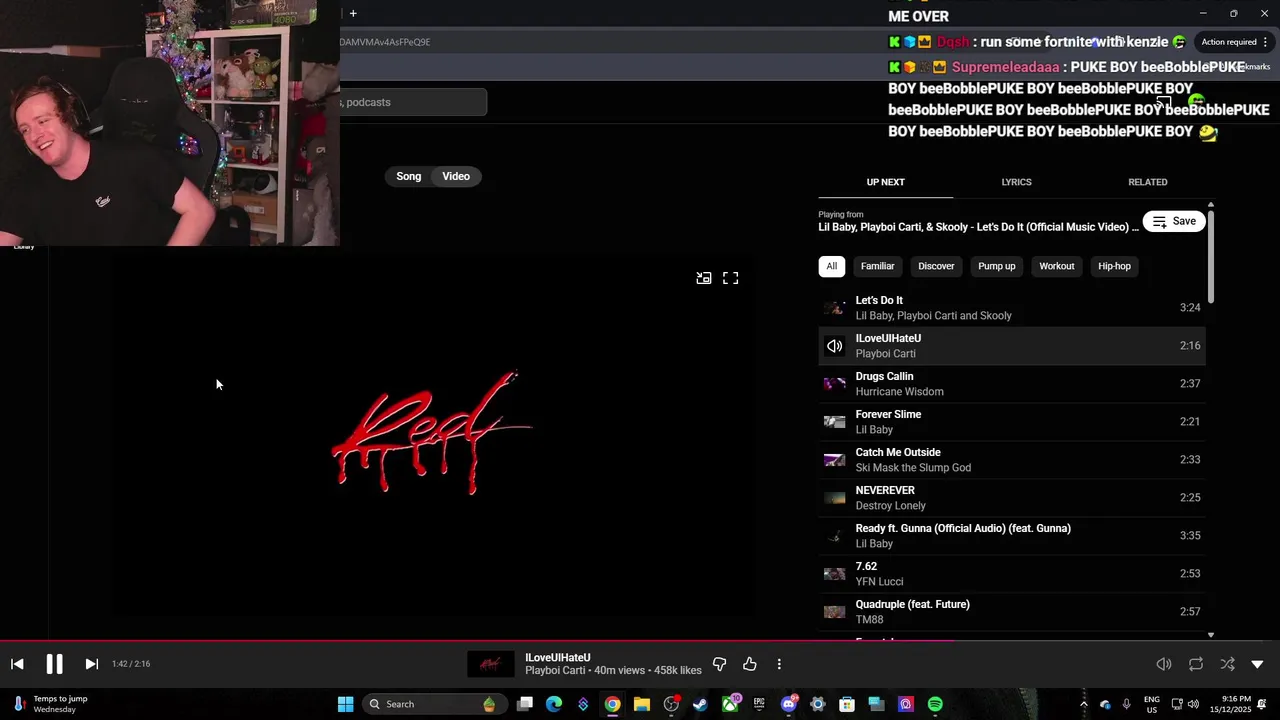
Task: Select the Familiar filter chip
Action: pos(877,266)
